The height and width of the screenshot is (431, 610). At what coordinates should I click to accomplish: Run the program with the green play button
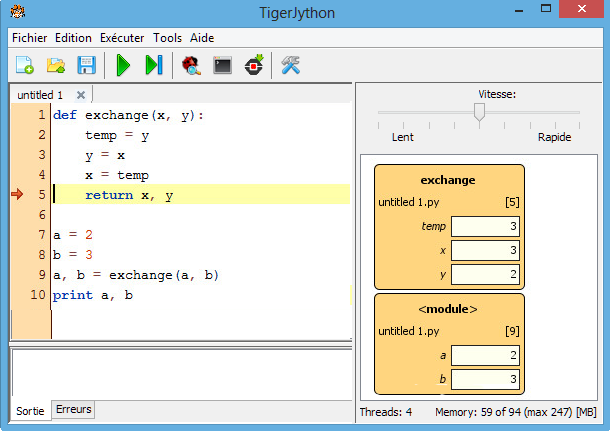(123, 65)
